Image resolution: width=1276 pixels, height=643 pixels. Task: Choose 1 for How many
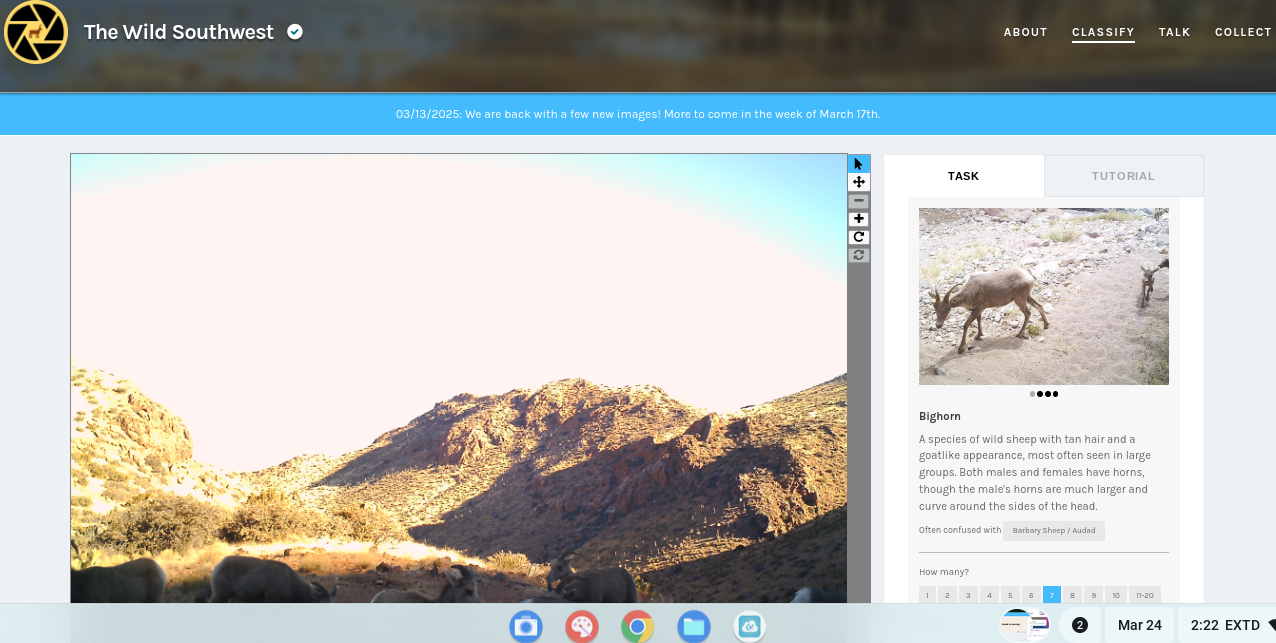[x=927, y=595]
